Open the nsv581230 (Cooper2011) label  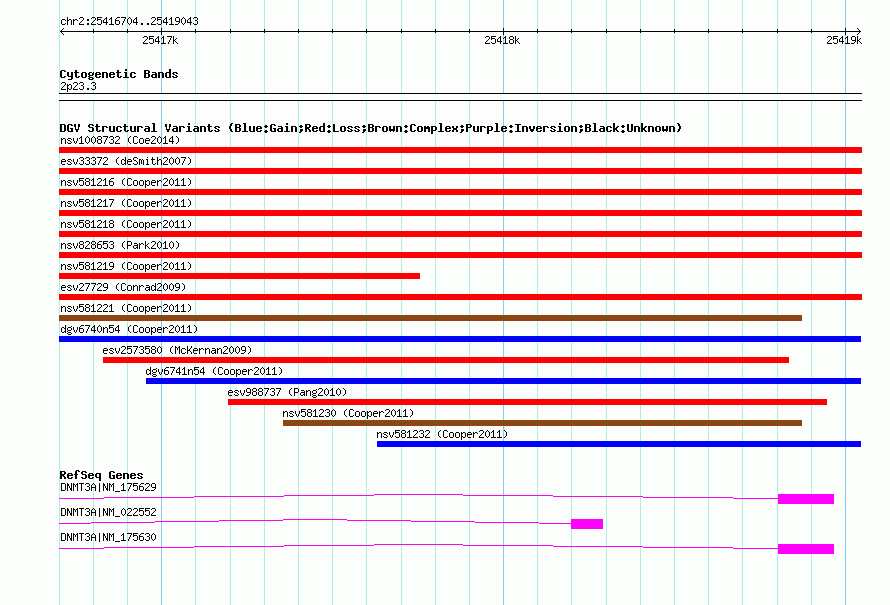348,413
